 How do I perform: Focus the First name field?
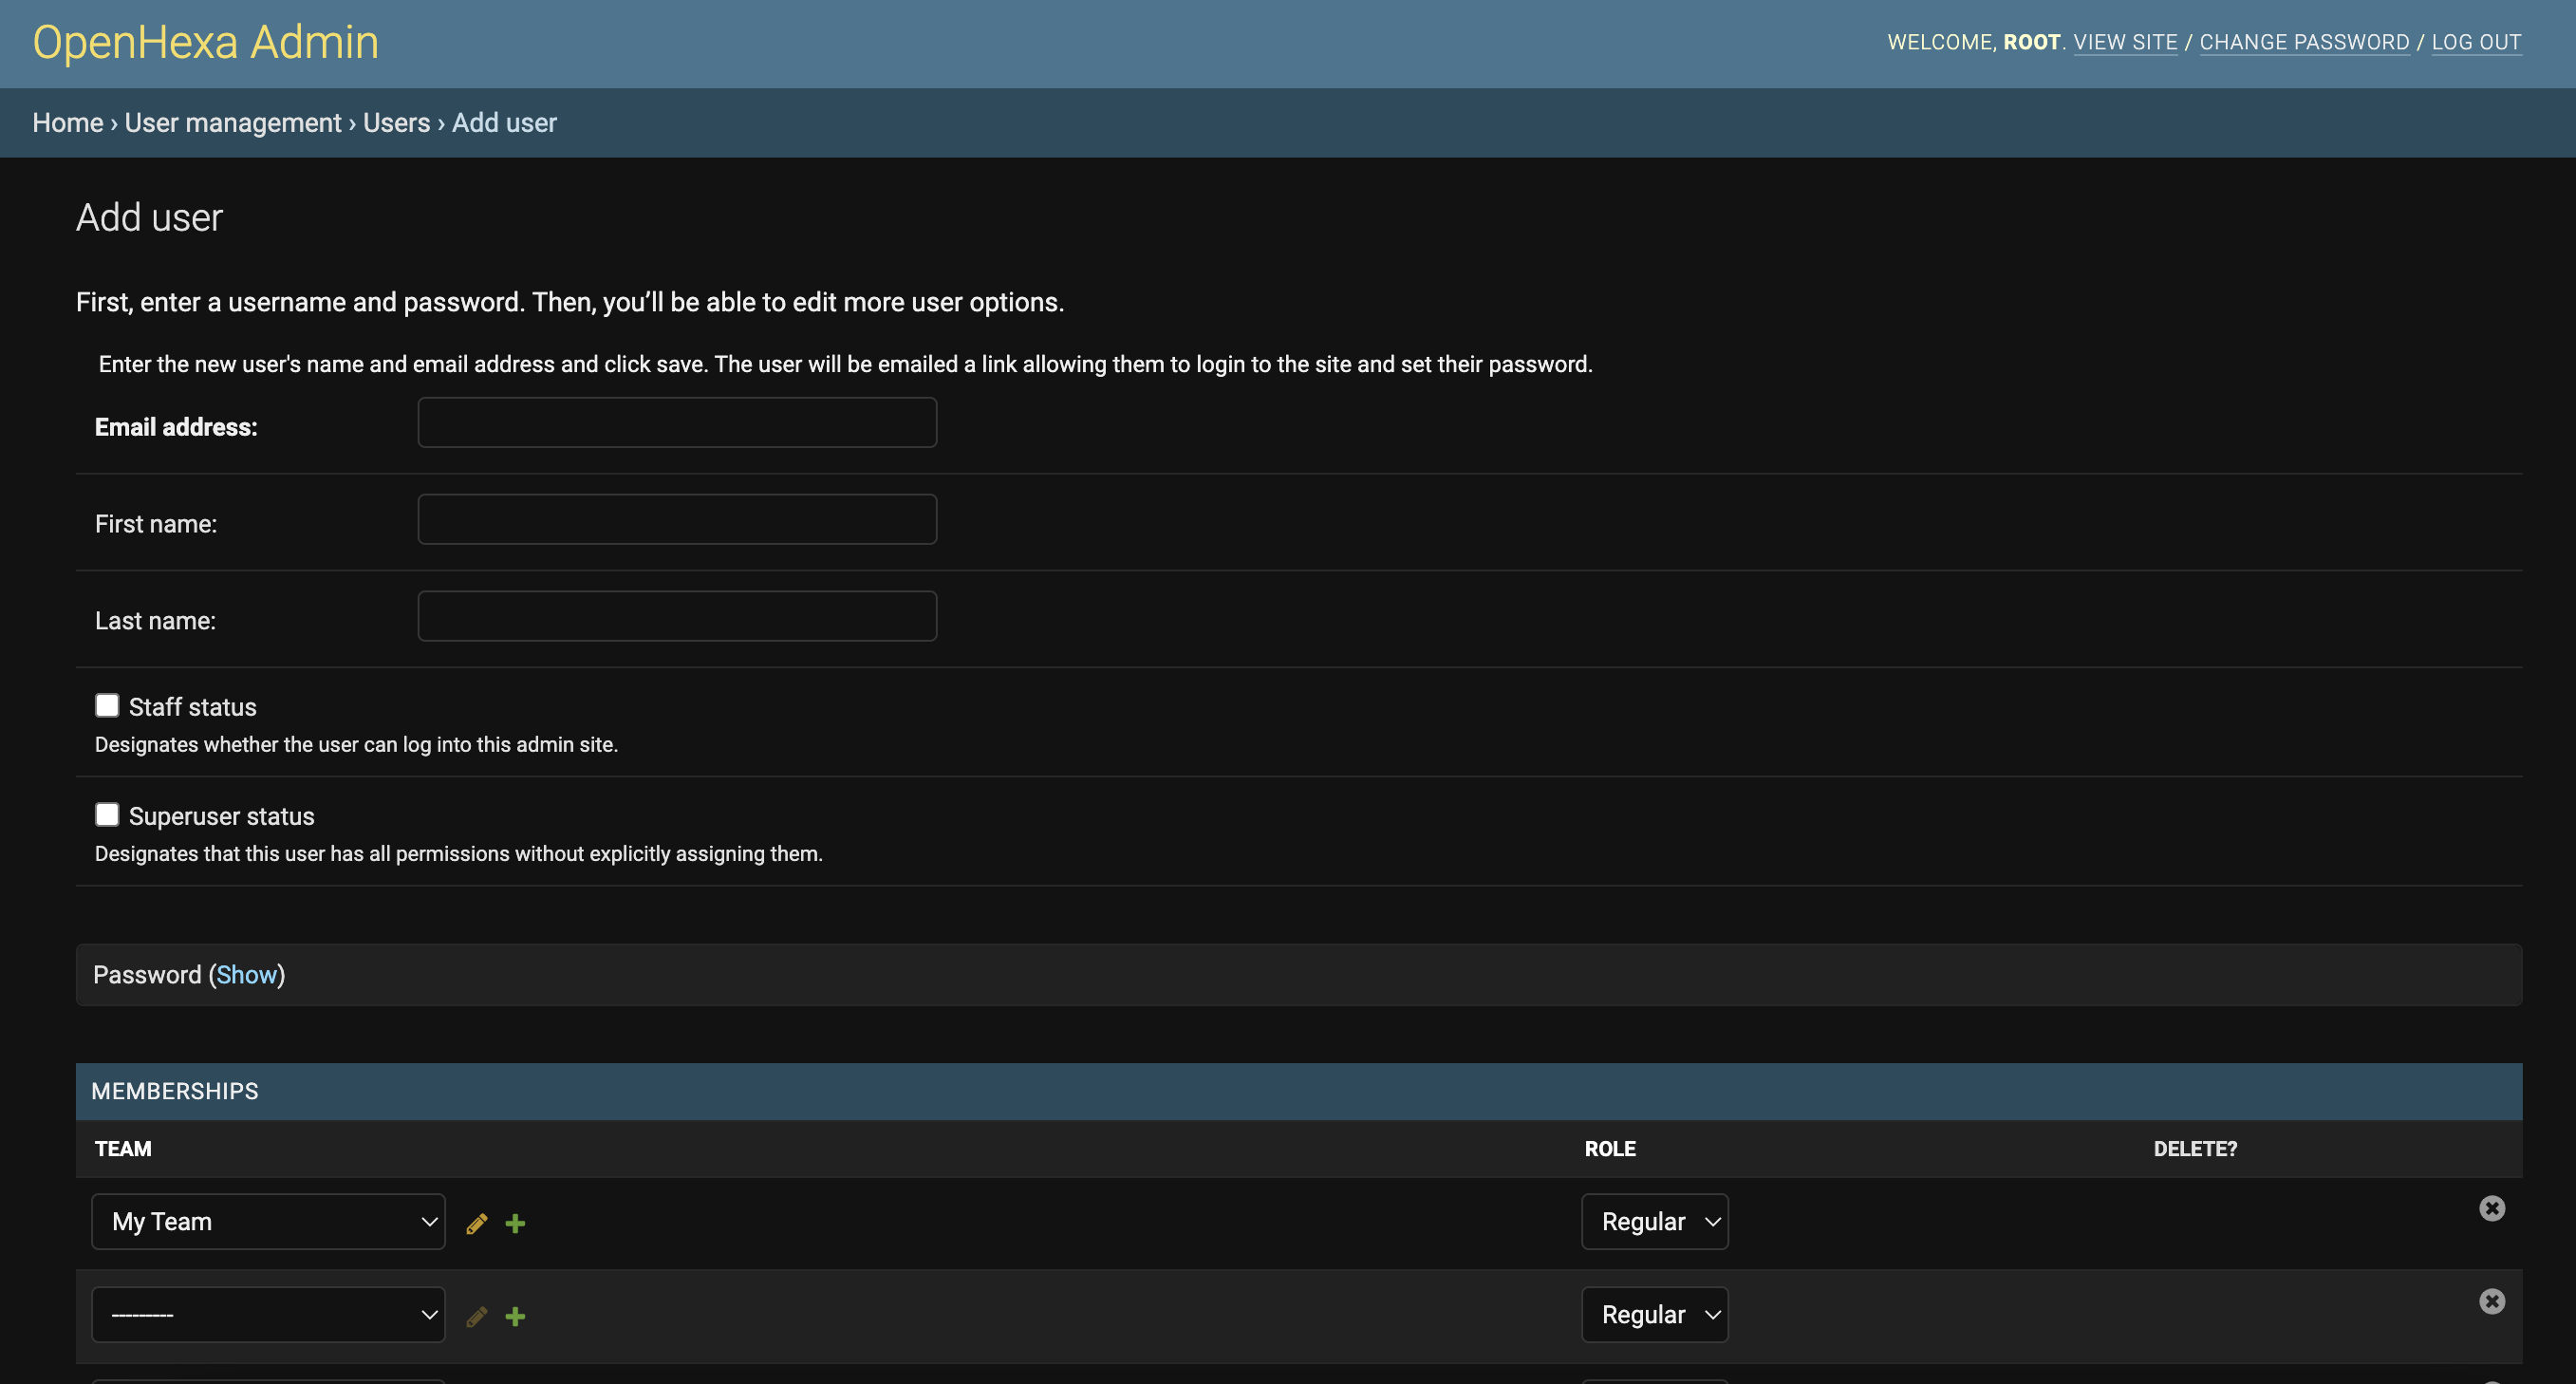(677, 519)
